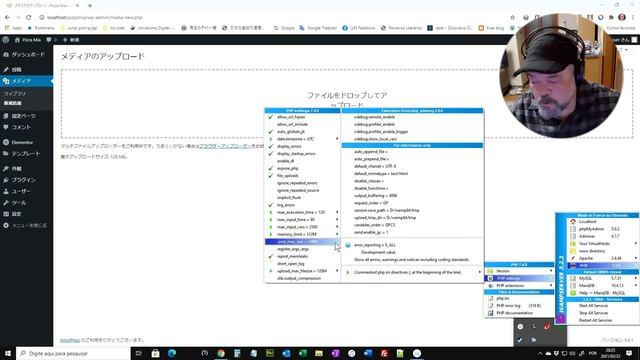
Task: Open the browser uploader link
Action: [x=225, y=146]
